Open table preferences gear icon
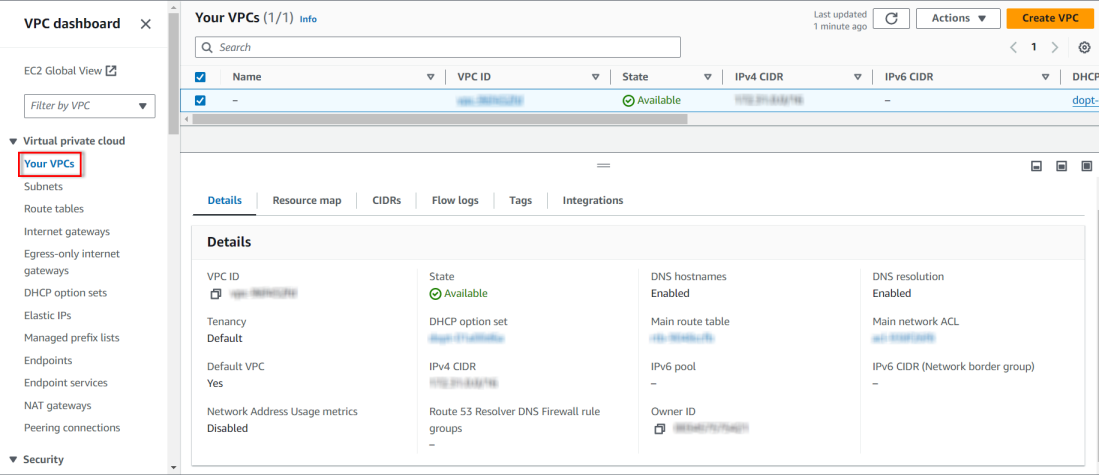The width and height of the screenshot is (1099, 475). point(1084,47)
